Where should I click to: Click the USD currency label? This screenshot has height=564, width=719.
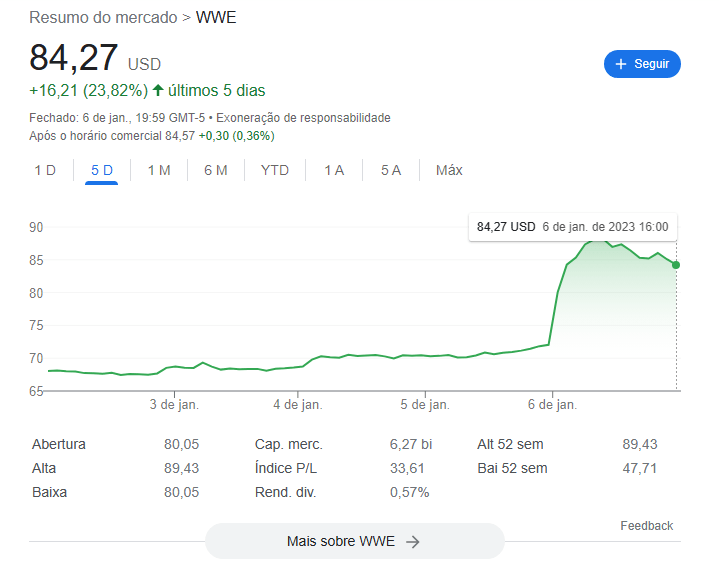click(144, 64)
